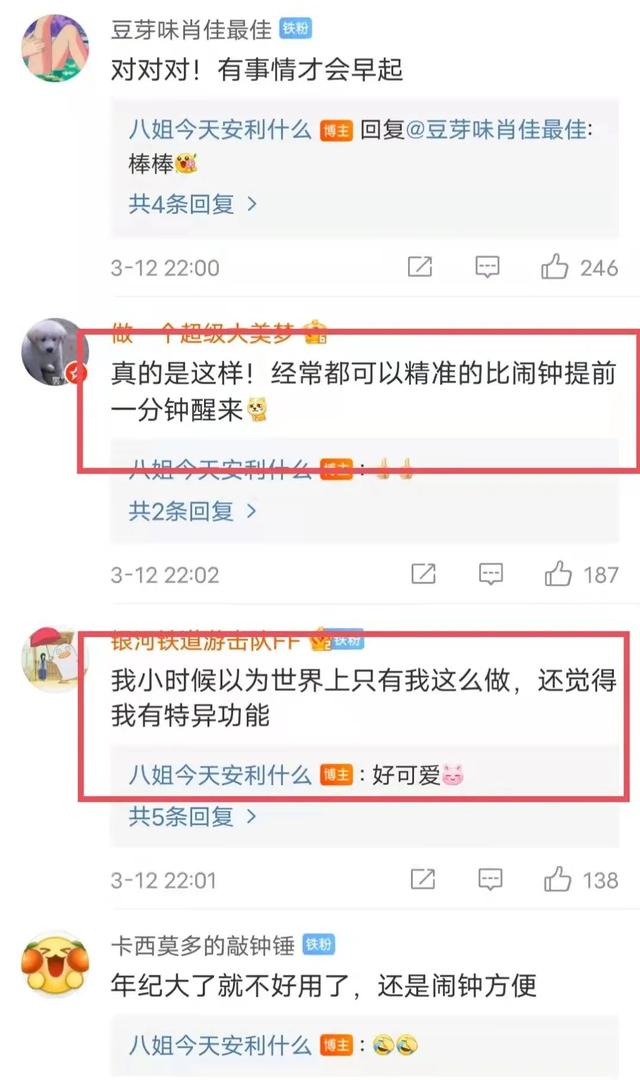This screenshot has height=1080, width=640.
Task: View laughing emoji avatar of 卡西莫多的敲钟锤
Action: coord(54,962)
